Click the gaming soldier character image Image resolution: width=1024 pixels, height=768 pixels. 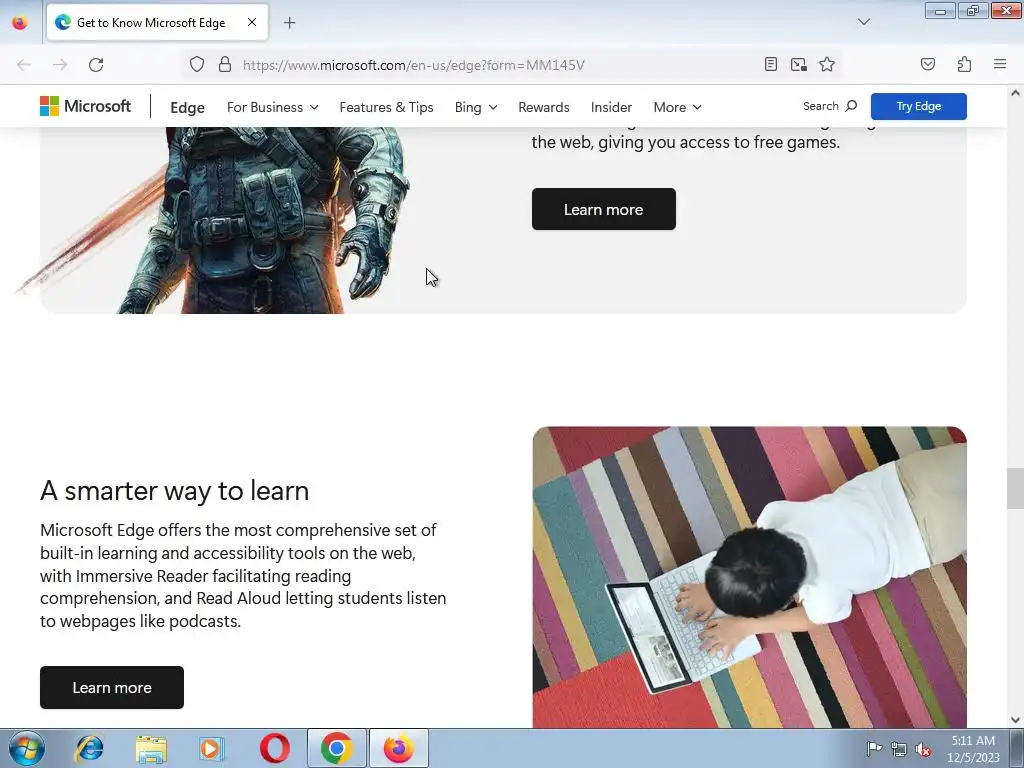coord(261,219)
